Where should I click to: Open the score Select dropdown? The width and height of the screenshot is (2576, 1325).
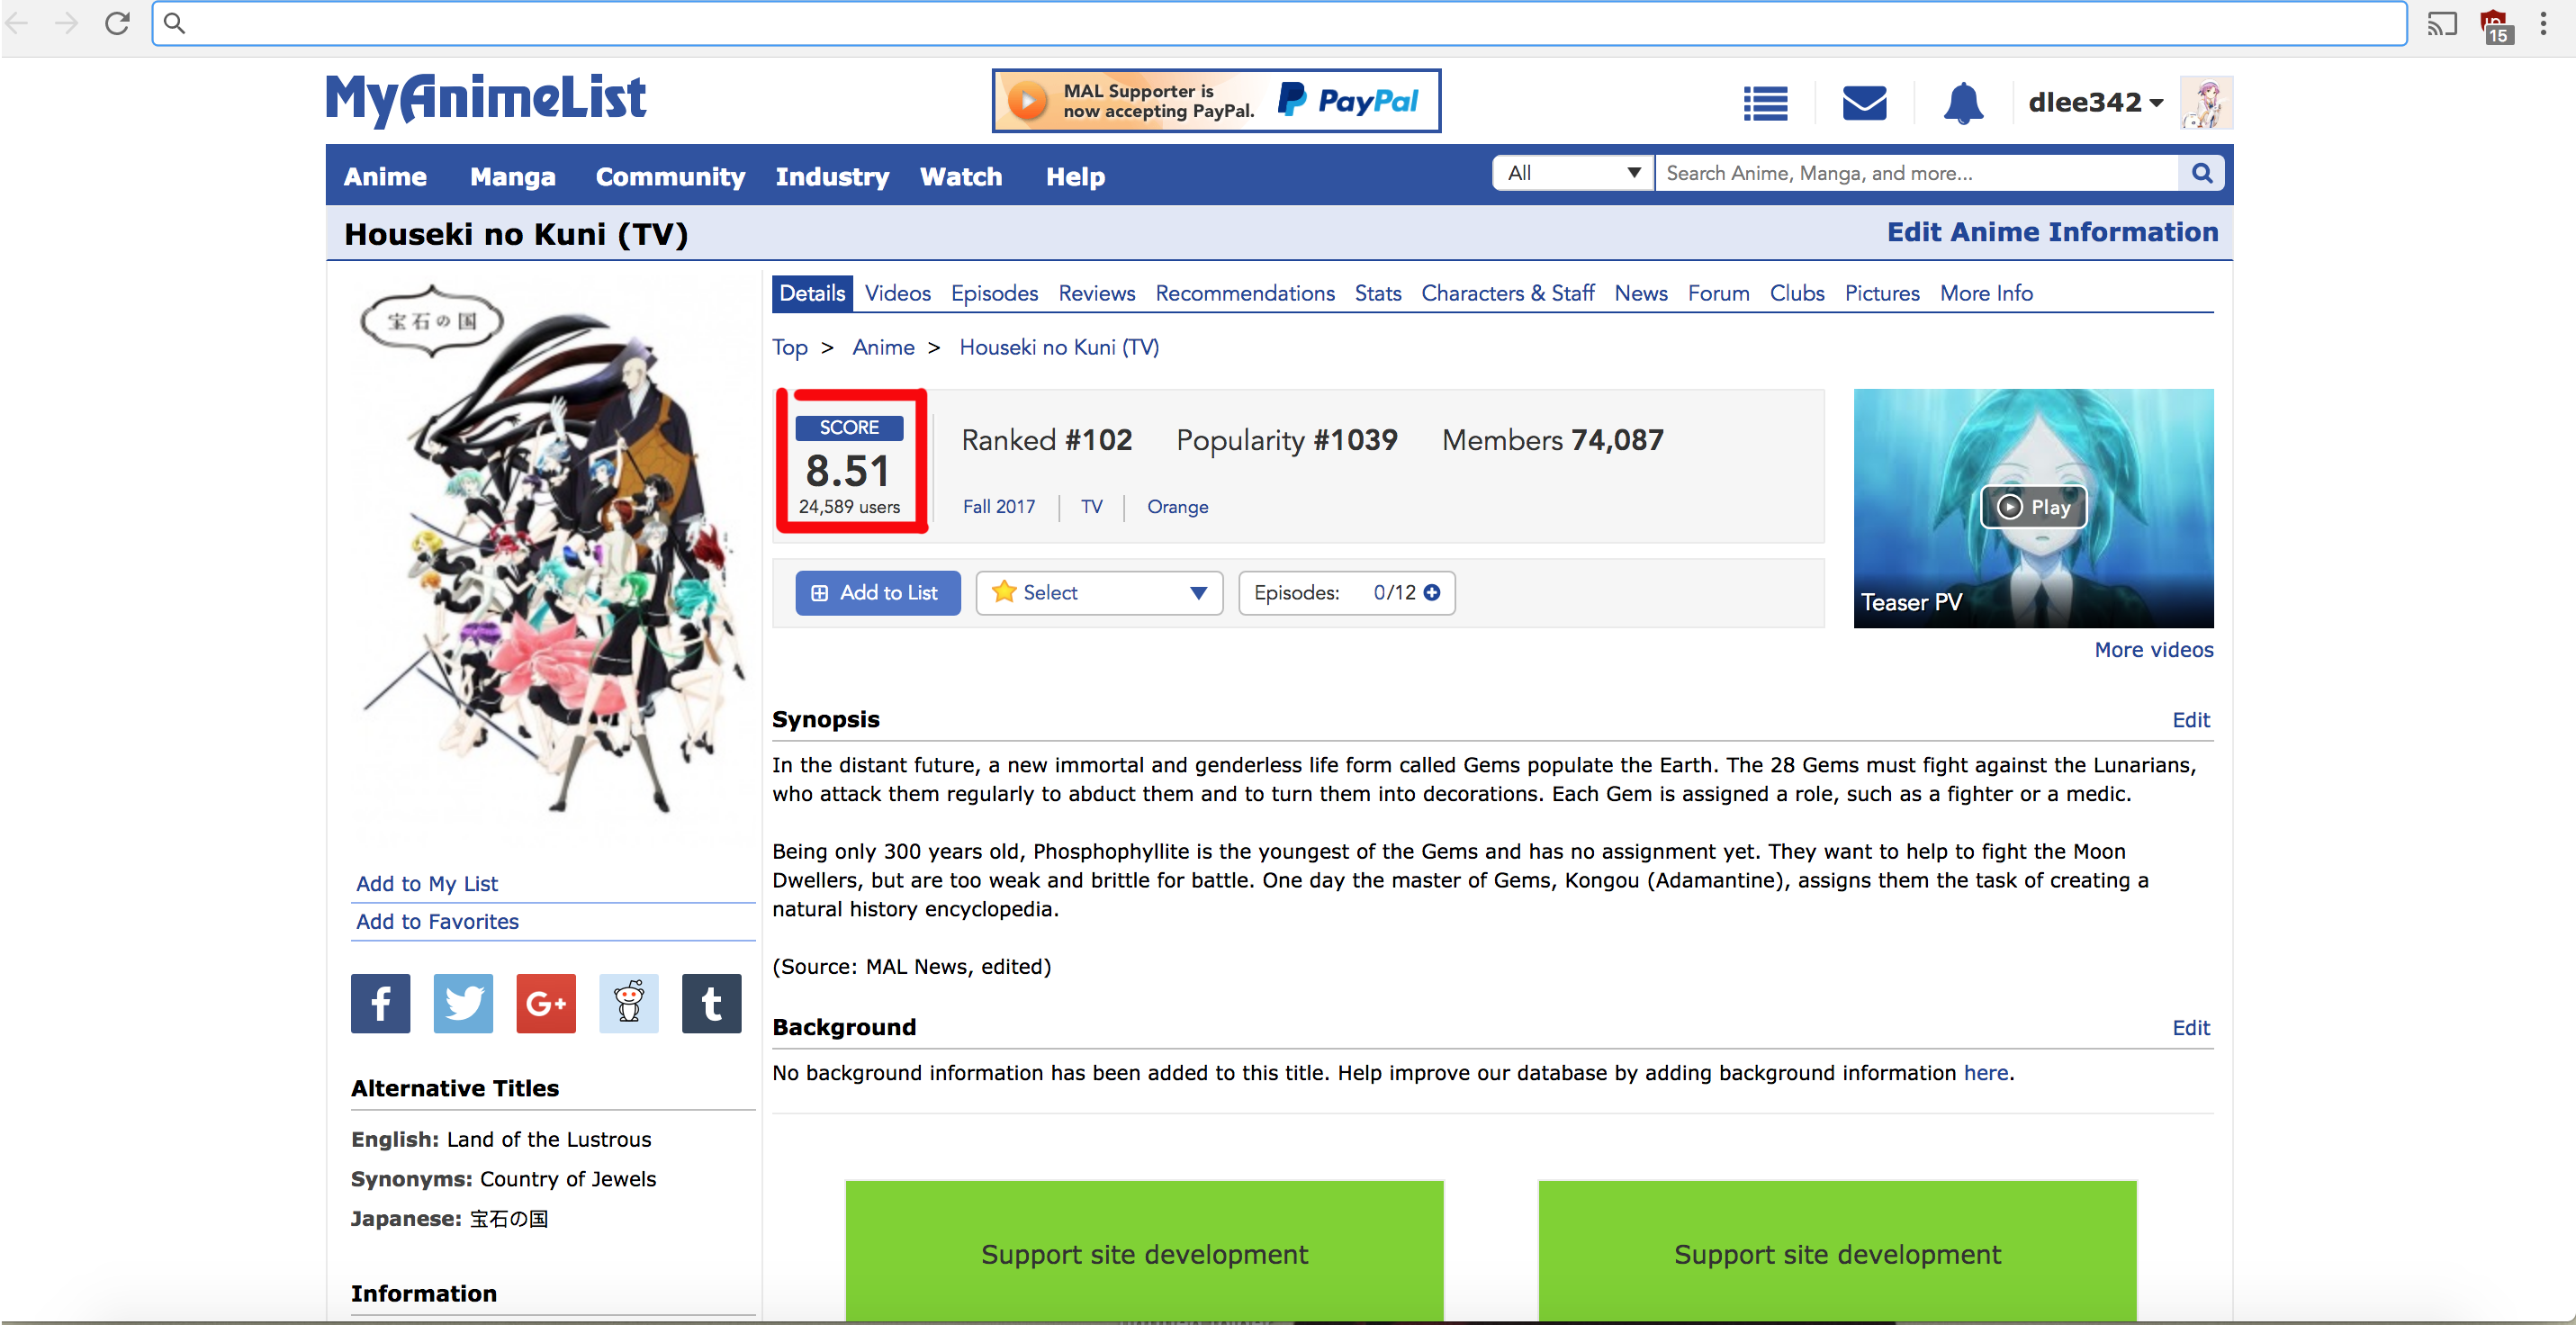[1099, 592]
